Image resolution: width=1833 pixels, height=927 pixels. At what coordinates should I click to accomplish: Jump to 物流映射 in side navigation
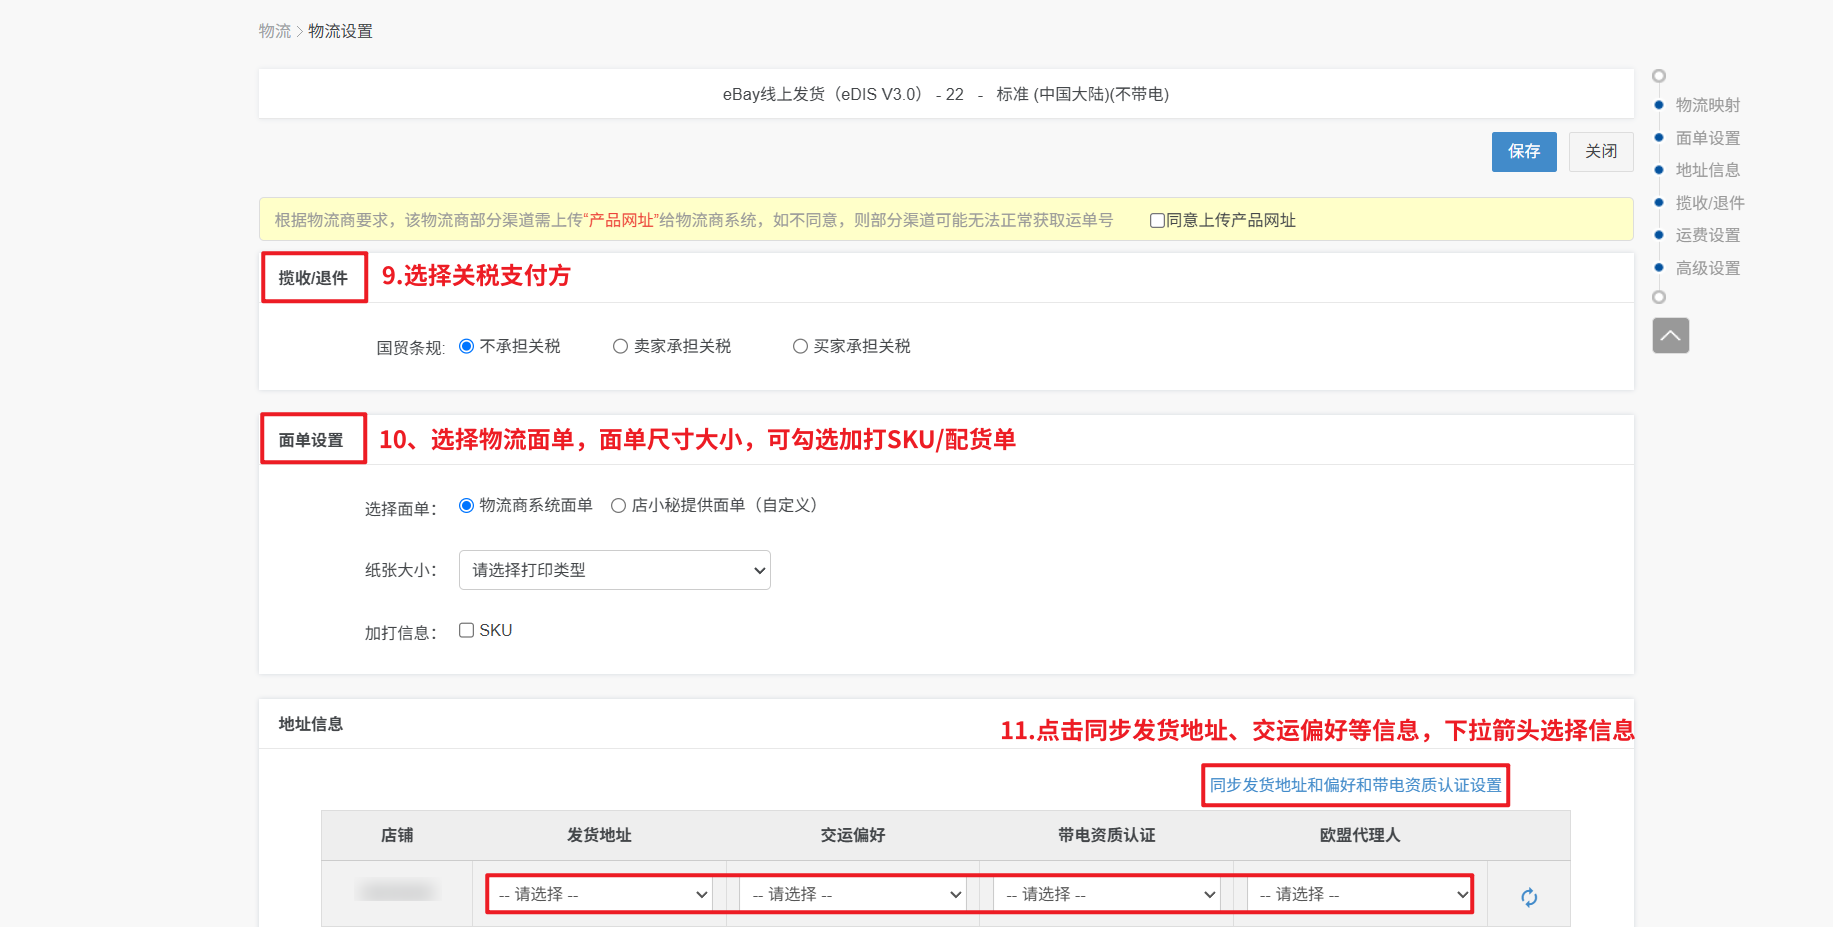[1707, 105]
